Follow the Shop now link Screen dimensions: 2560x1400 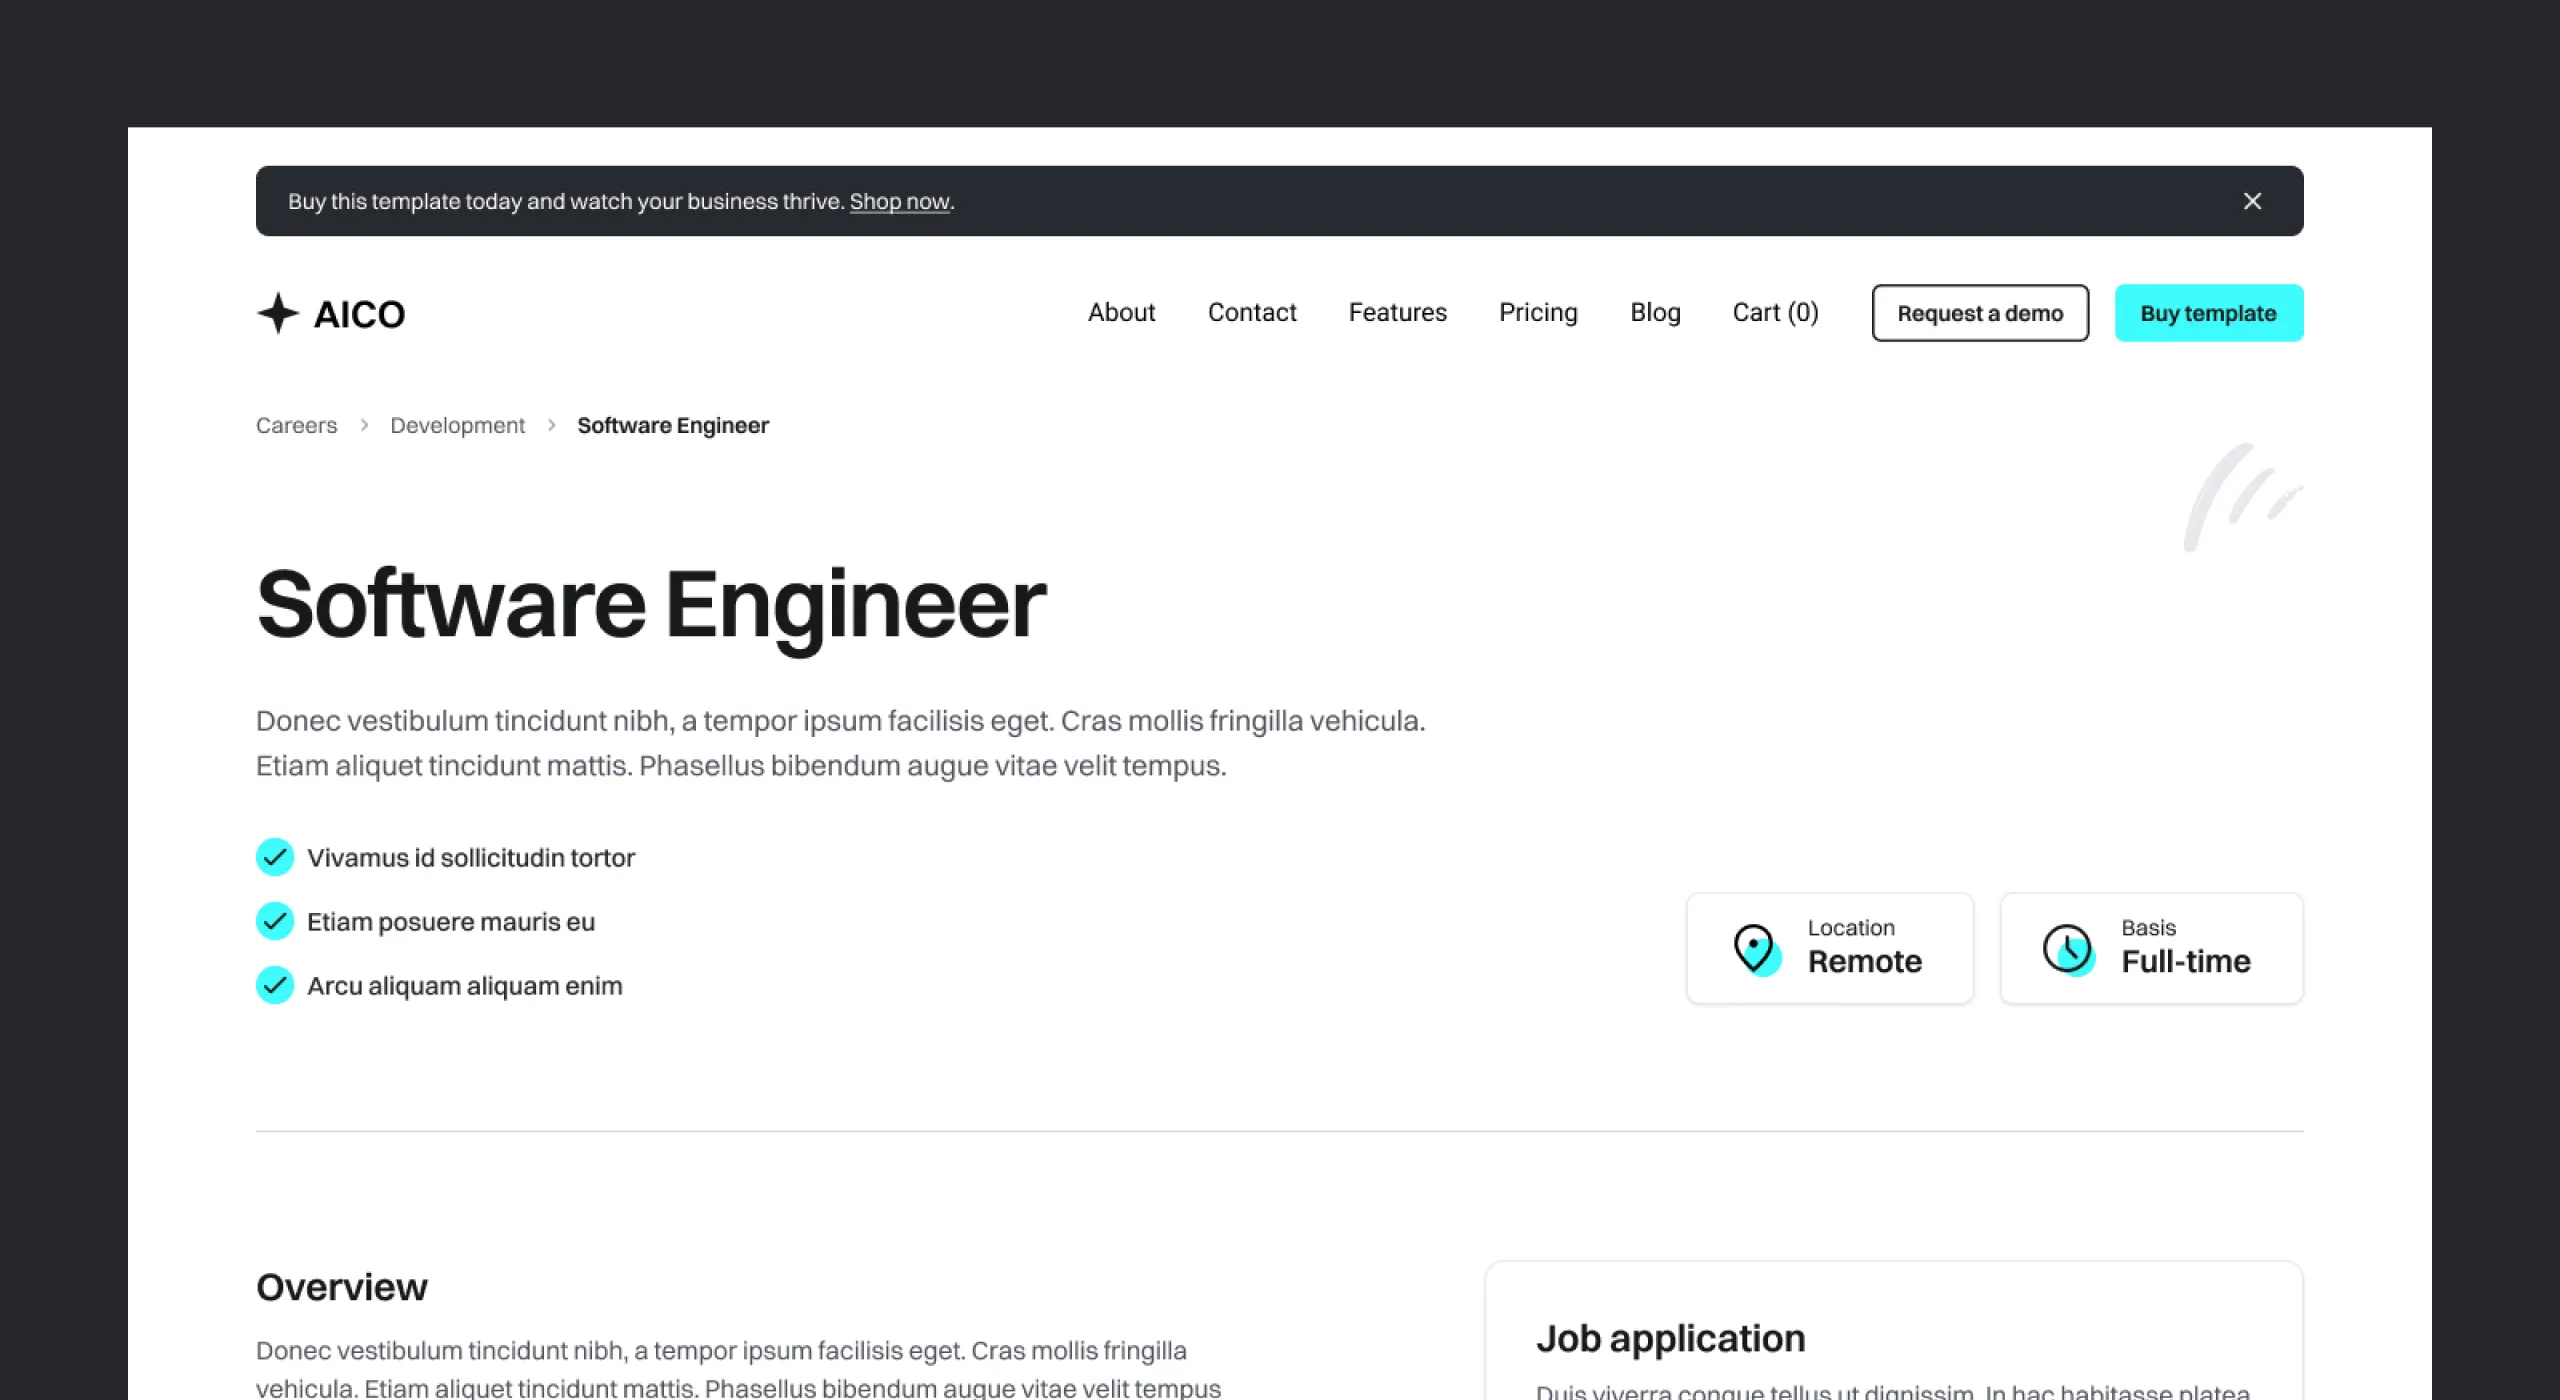click(x=899, y=201)
